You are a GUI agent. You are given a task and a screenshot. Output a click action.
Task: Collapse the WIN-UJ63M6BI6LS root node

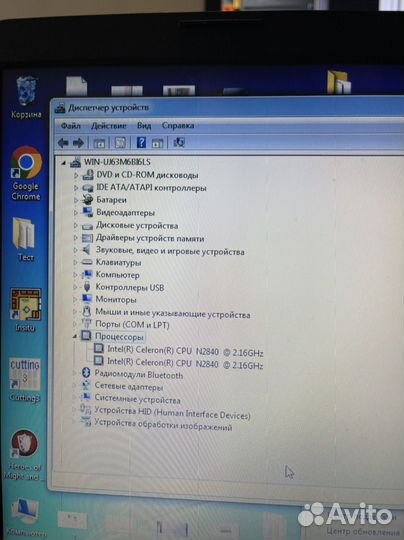click(x=64, y=163)
